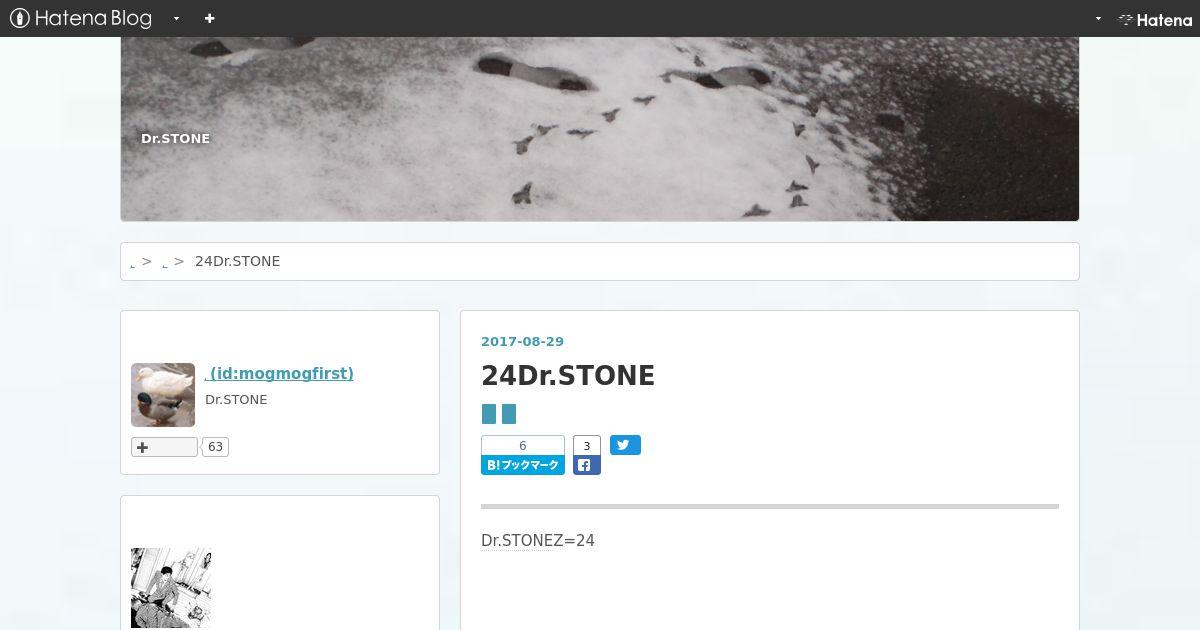View the 63 subscribers count bubble

[215, 447]
